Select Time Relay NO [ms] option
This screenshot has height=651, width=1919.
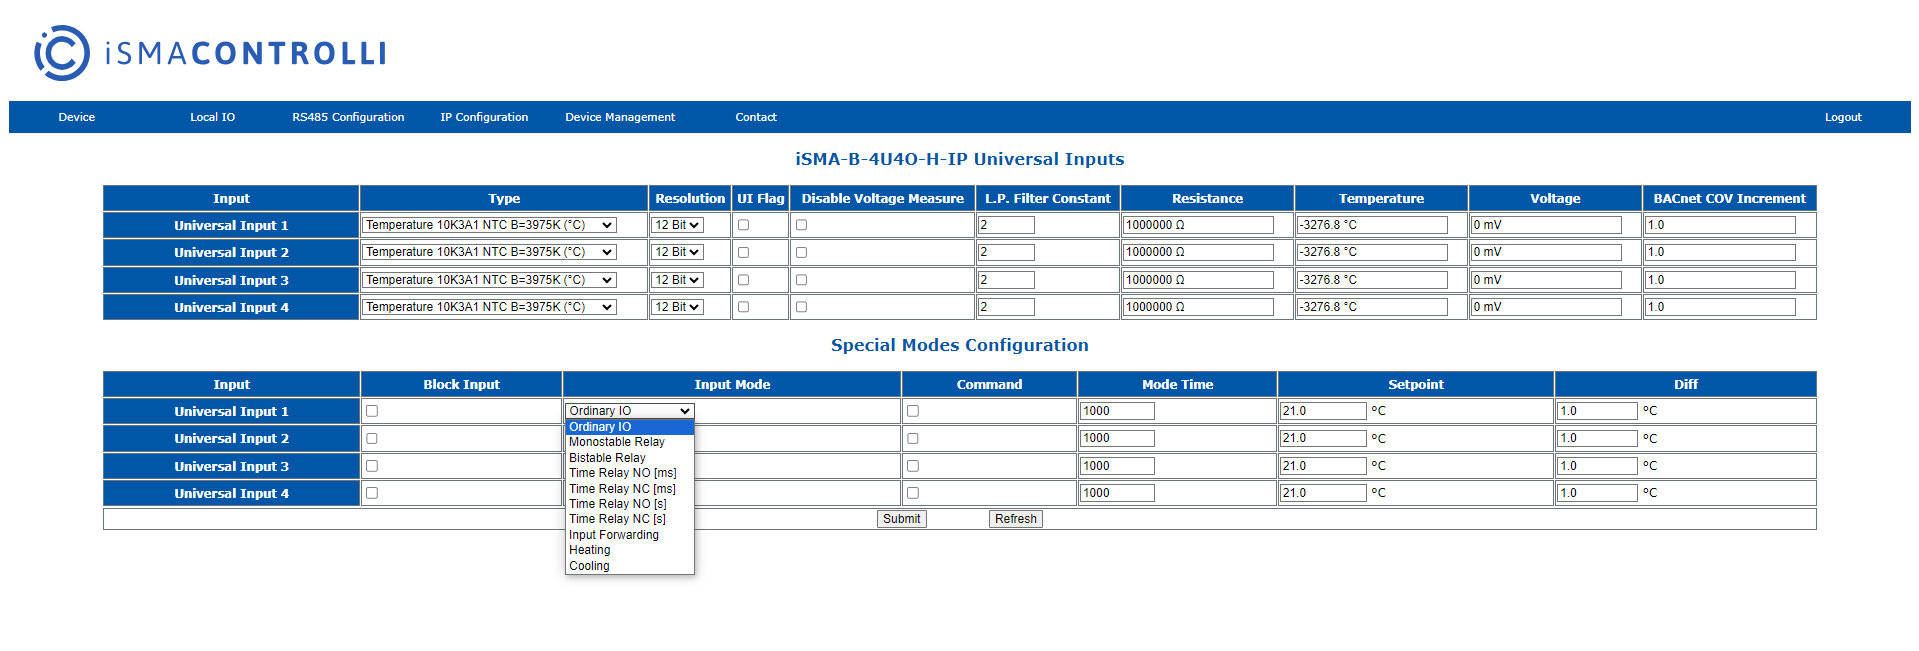pyautogui.click(x=622, y=473)
